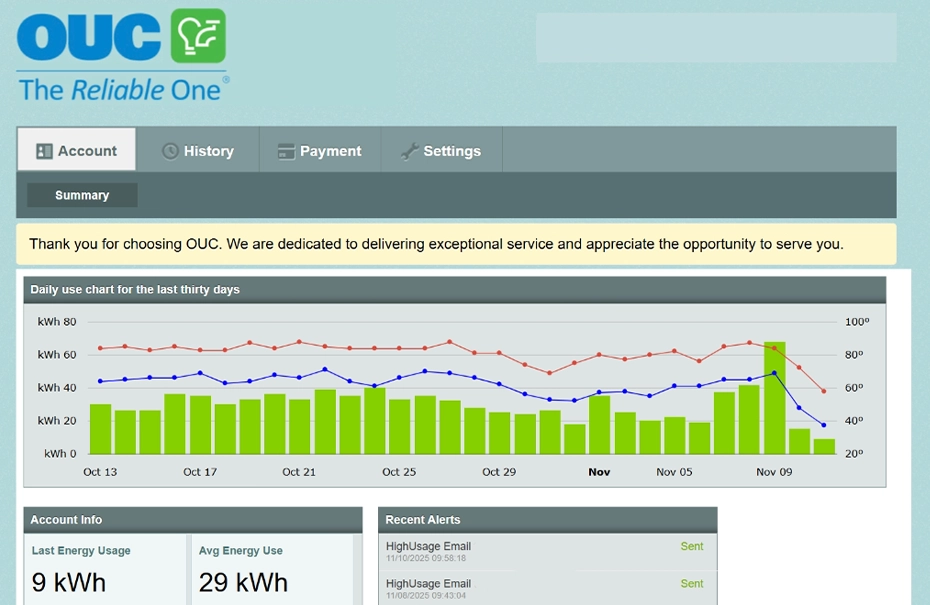The width and height of the screenshot is (930, 605).
Task: Open the Payment tab
Action: click(x=320, y=151)
